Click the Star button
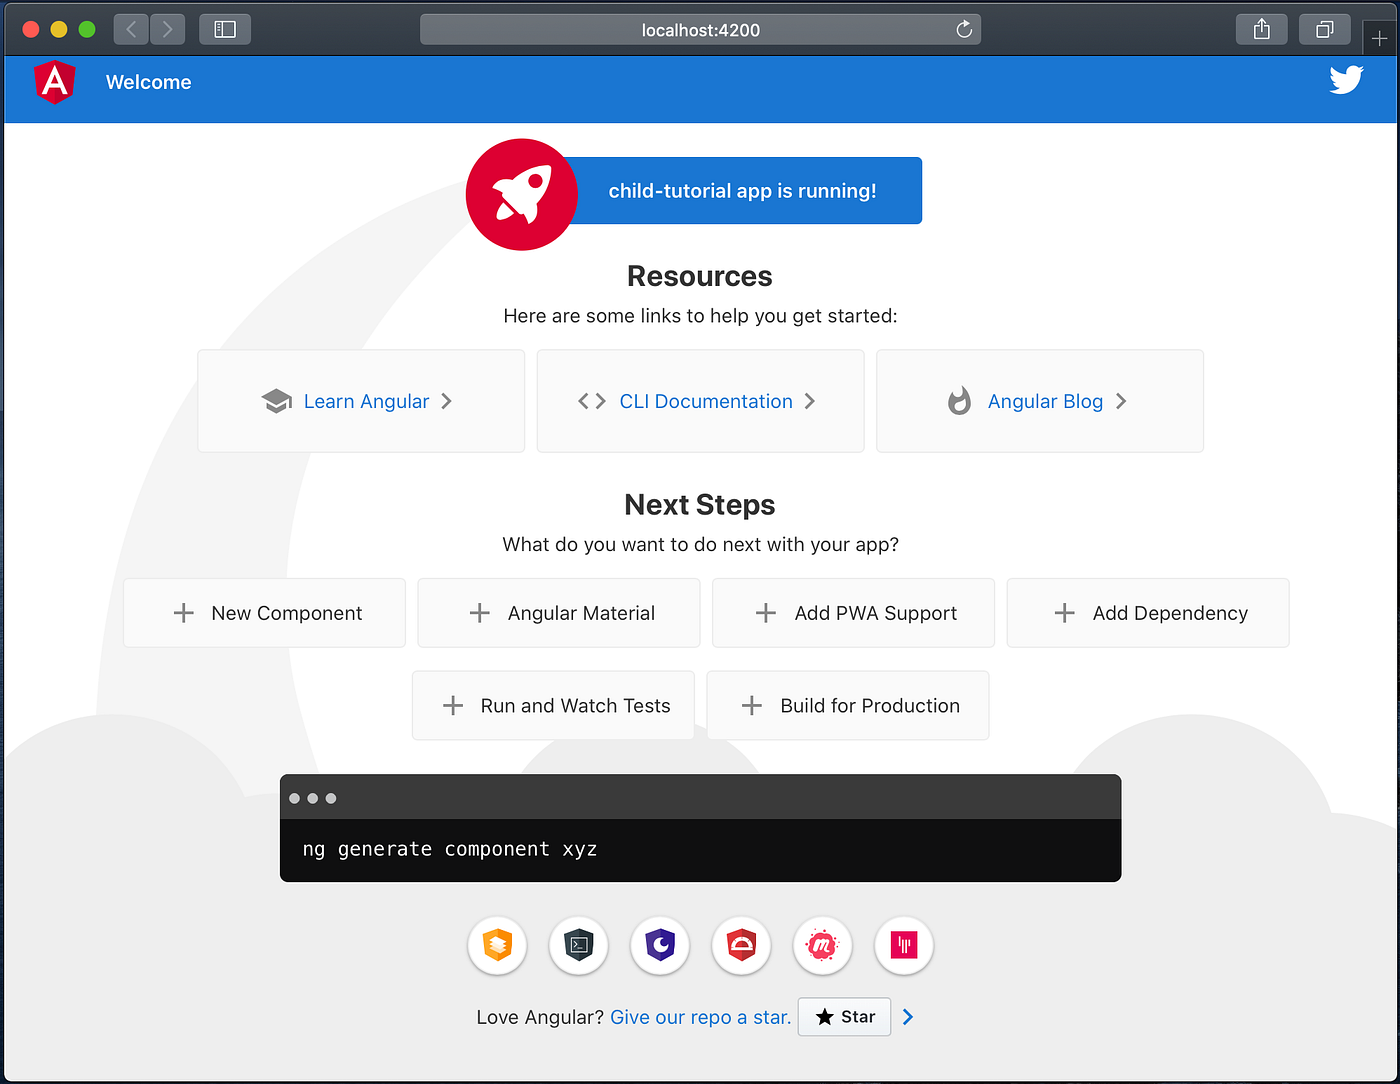Viewport: 1400px width, 1084px height. [x=844, y=1017]
